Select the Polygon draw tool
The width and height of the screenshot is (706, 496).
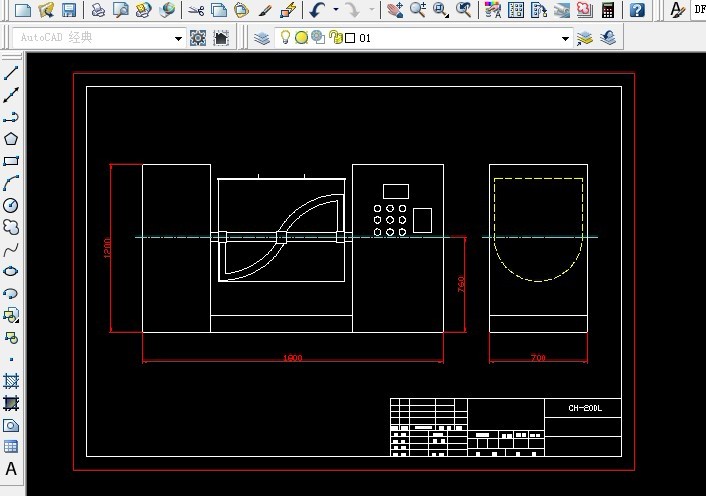coord(11,139)
